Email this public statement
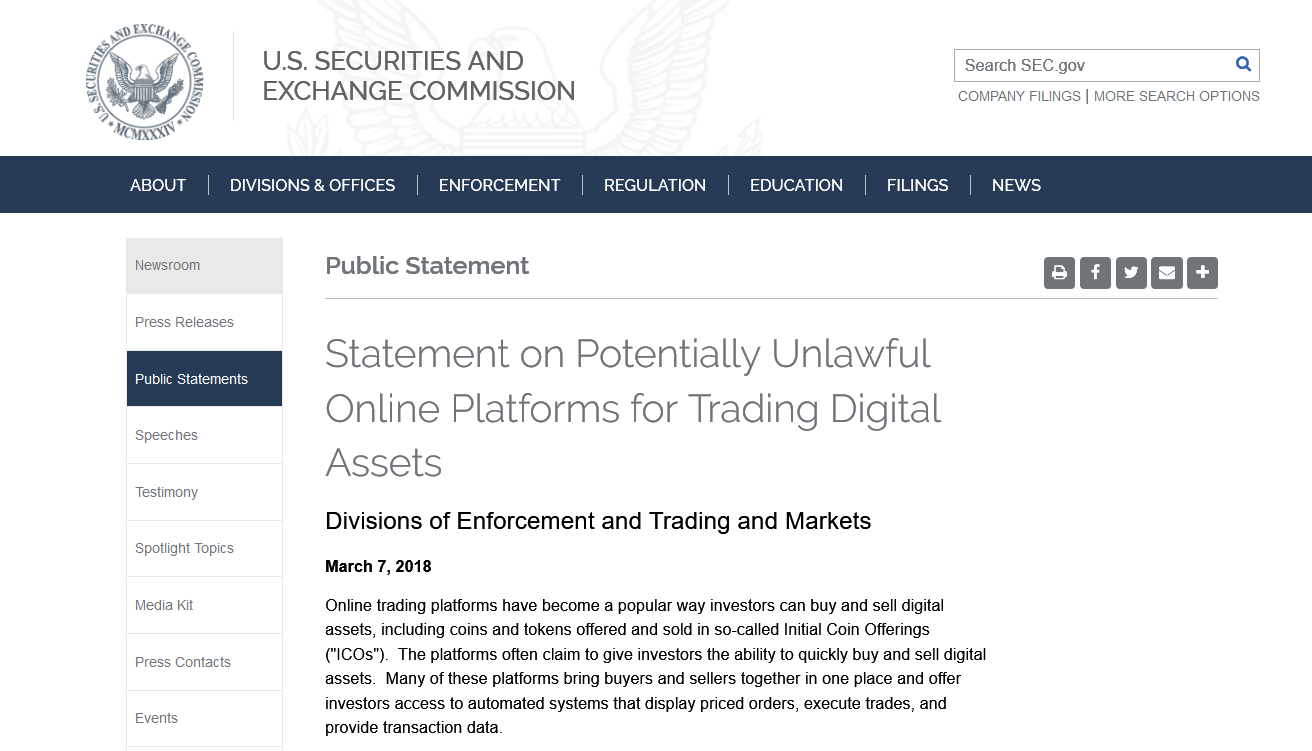Viewport: 1312px width, 751px height. 1166,272
